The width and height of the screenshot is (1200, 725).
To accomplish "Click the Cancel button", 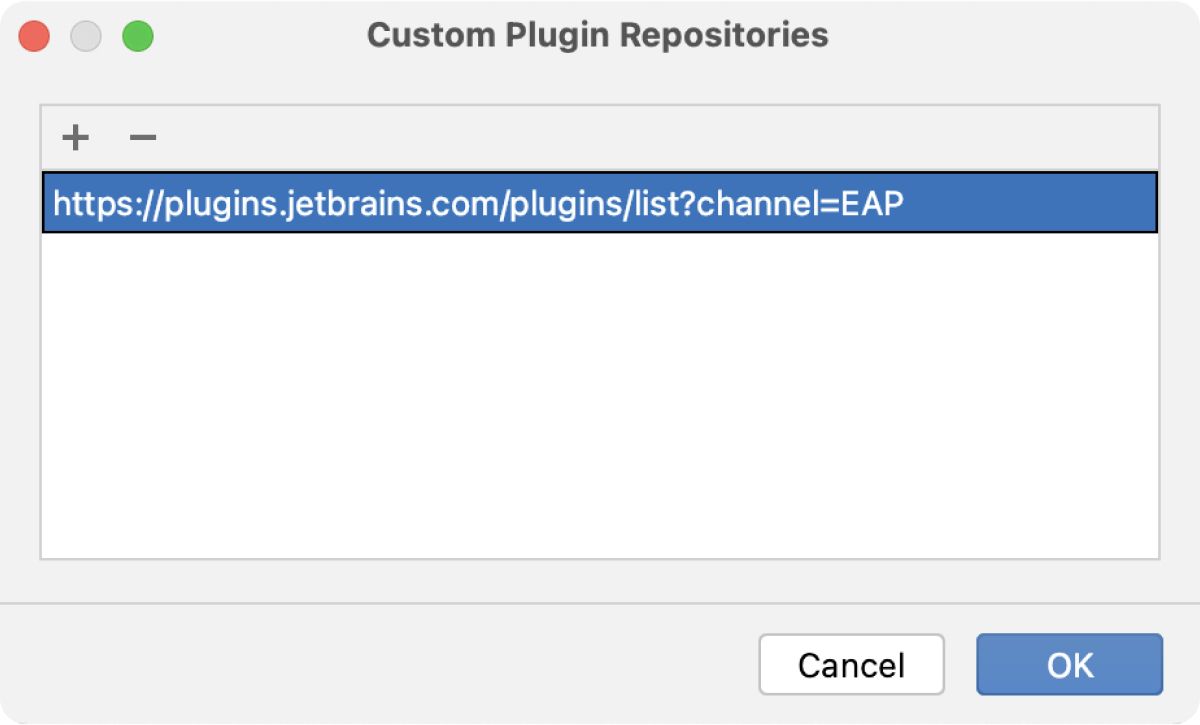I will (x=851, y=665).
